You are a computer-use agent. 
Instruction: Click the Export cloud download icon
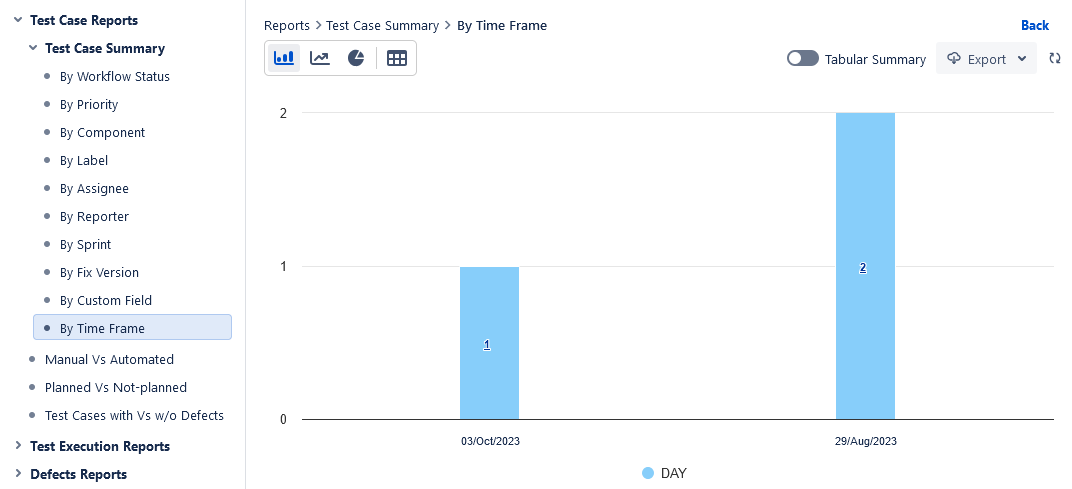point(954,58)
